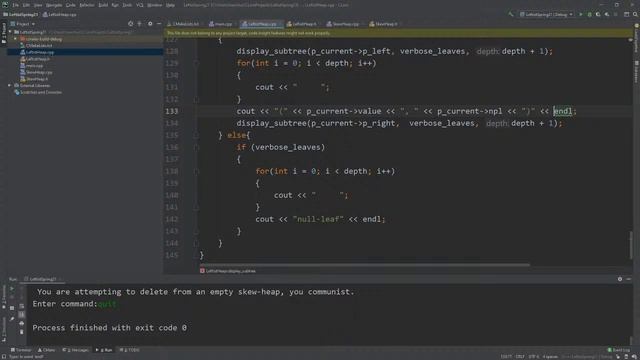Open the Navigate menu
The image size is (640, 360).
tap(54, 5)
